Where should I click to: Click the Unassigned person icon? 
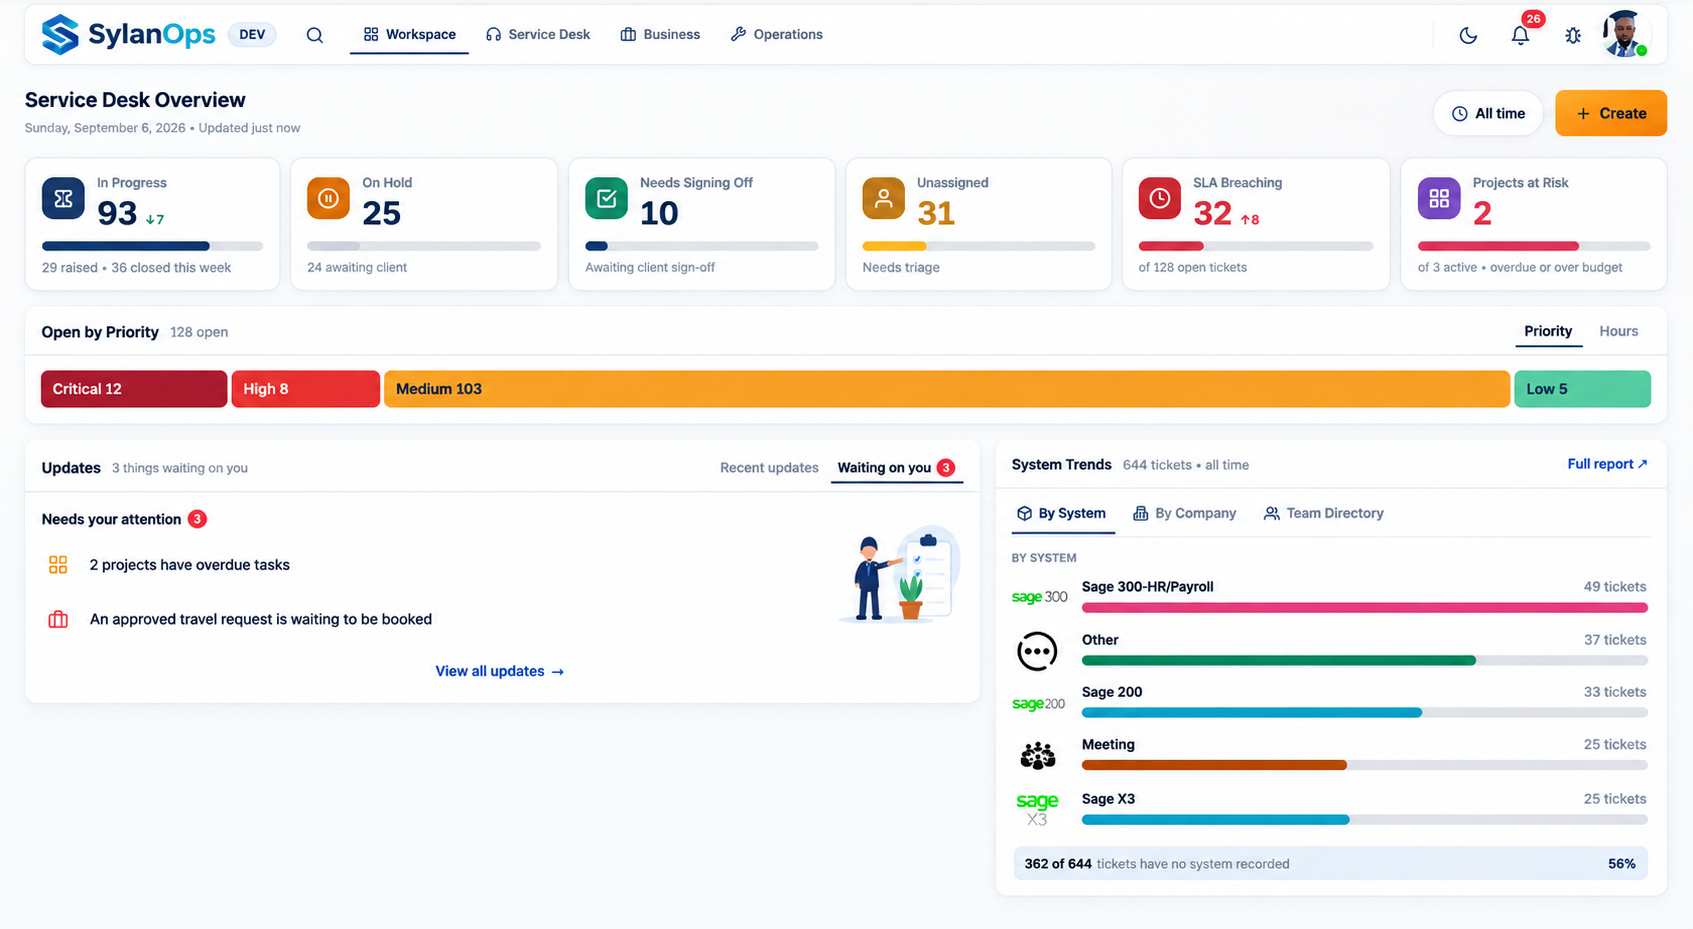pos(884,198)
